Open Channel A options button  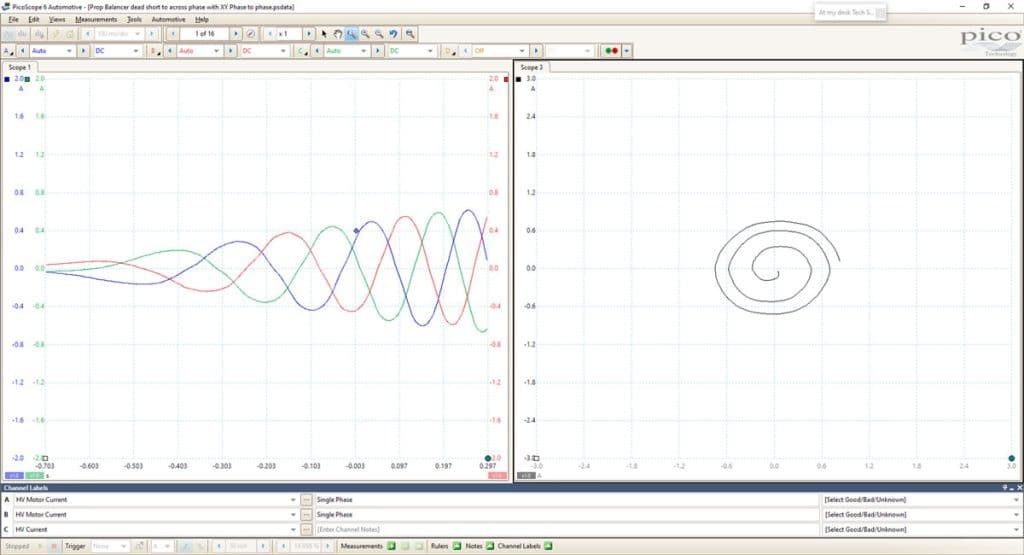click(8, 51)
